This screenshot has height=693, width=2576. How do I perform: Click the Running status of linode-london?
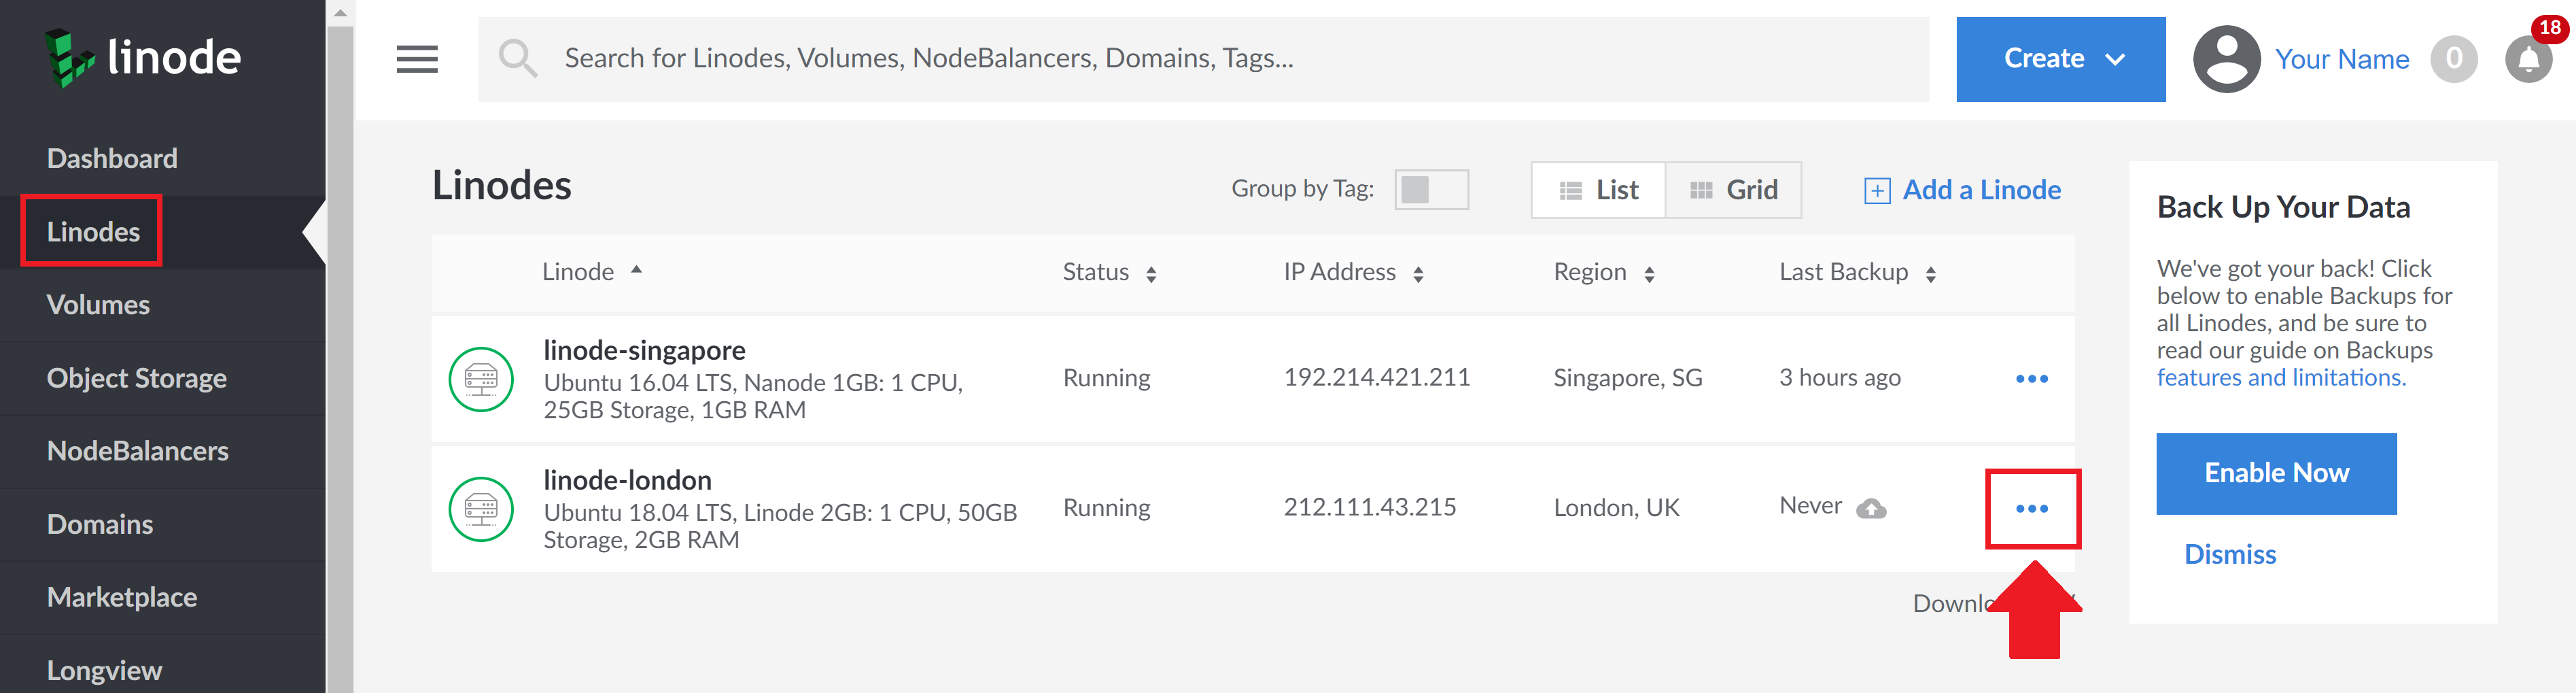click(1106, 508)
